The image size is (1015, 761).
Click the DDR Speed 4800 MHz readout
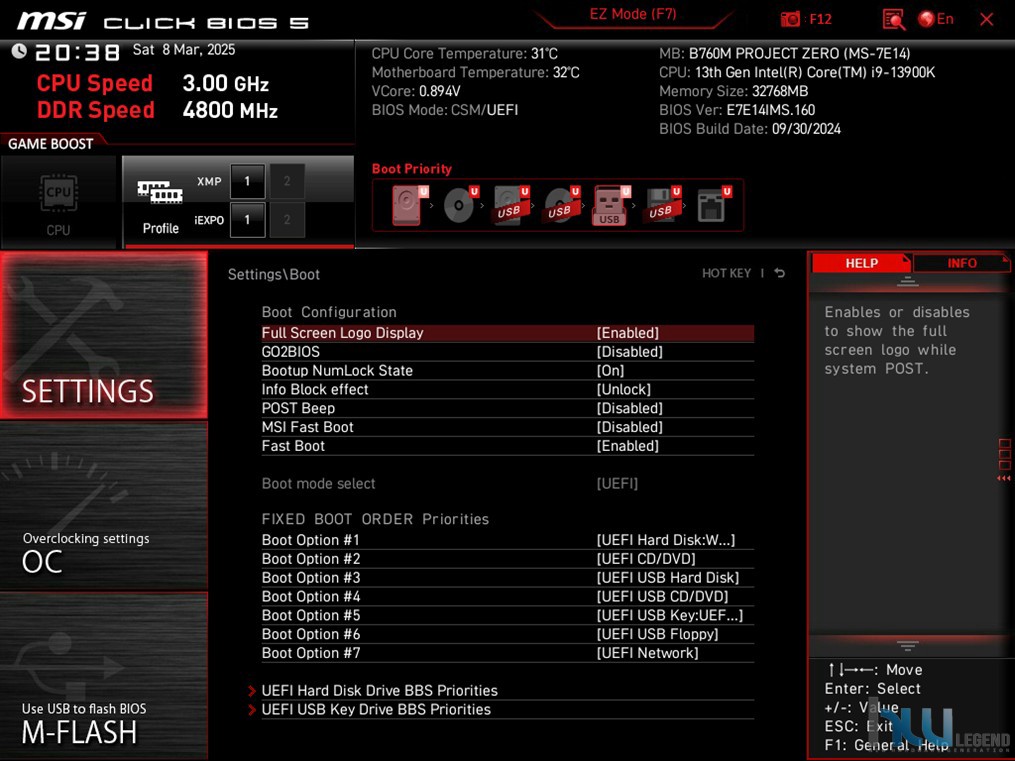point(157,110)
